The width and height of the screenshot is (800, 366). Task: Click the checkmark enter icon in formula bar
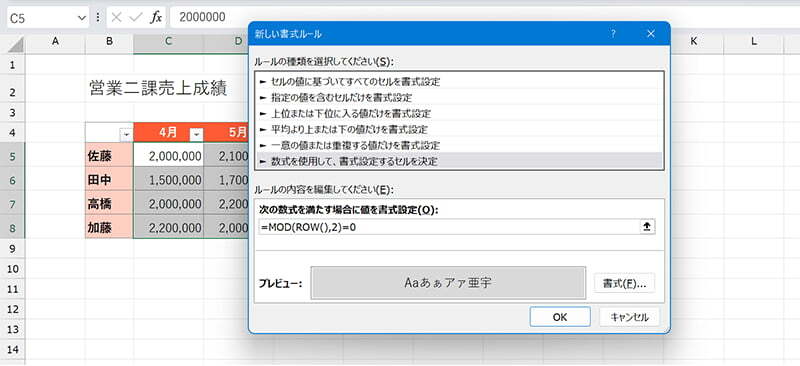136,17
